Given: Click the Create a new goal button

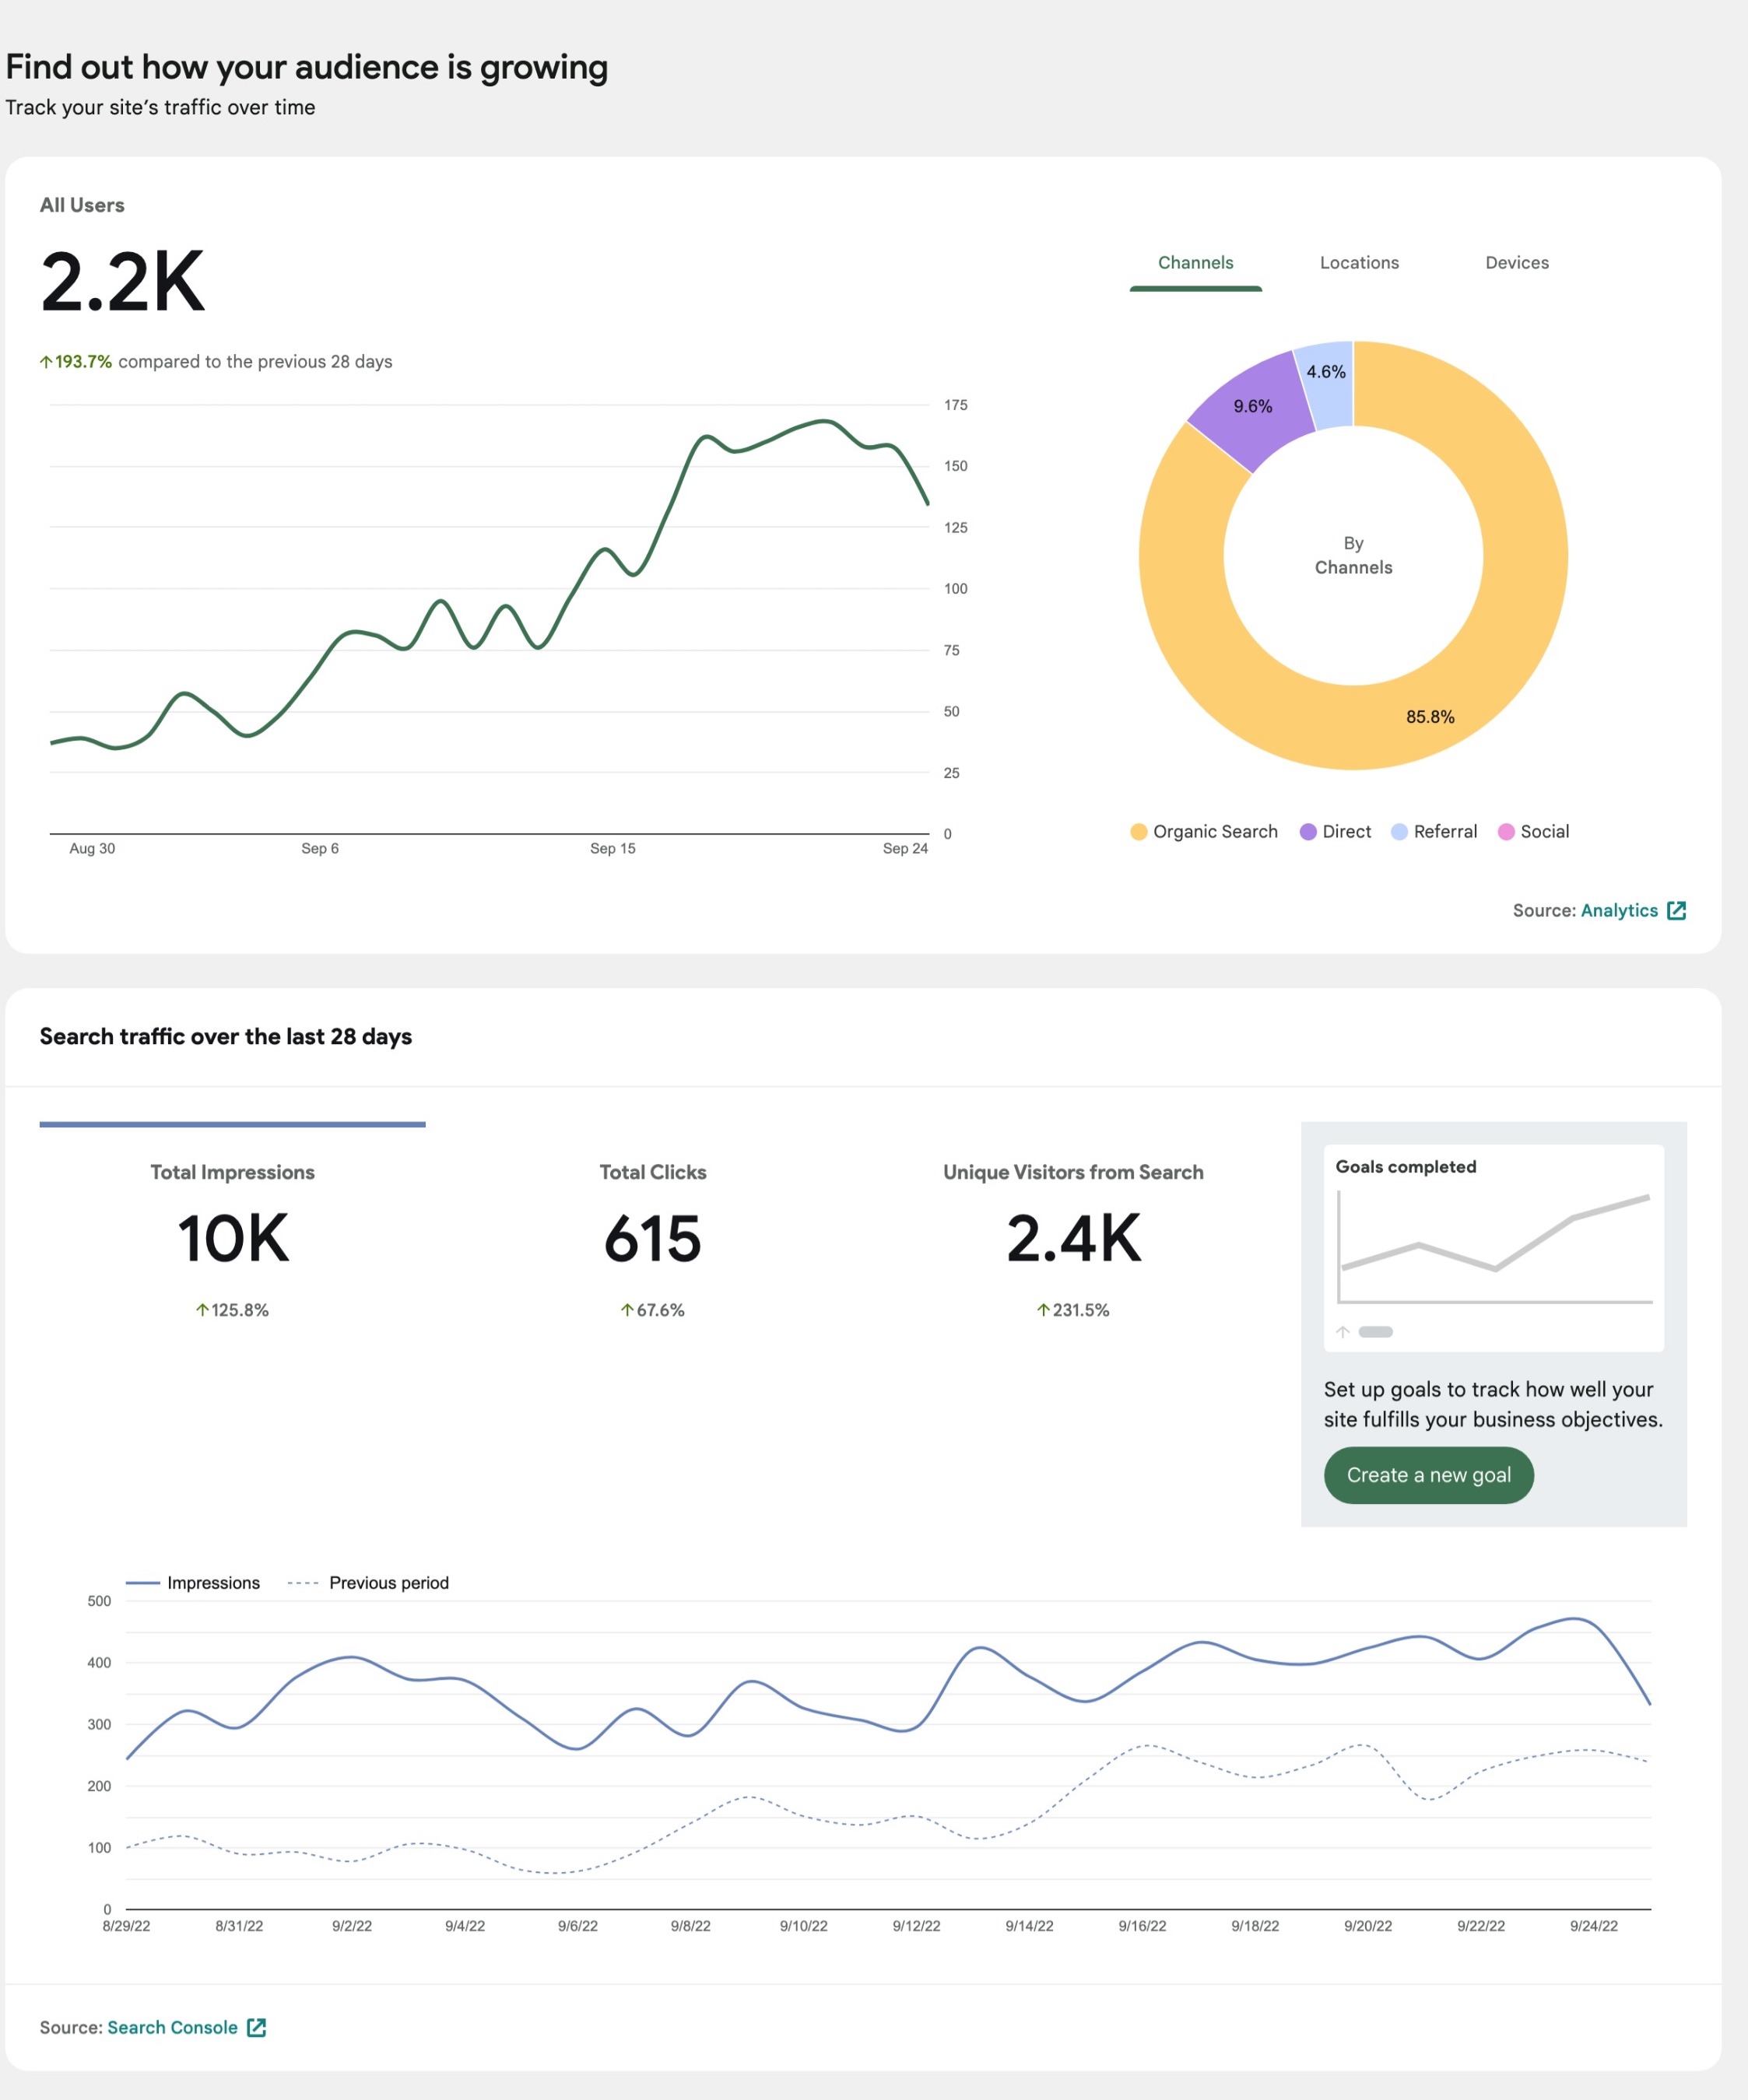Looking at the screenshot, I should coord(1428,1475).
